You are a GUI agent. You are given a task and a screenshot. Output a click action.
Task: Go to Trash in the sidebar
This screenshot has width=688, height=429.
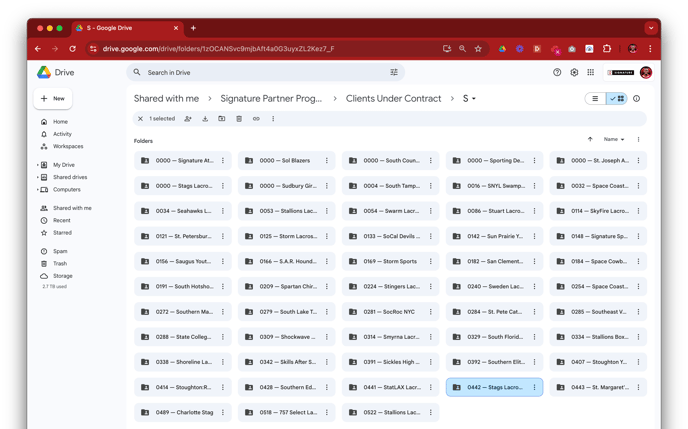click(x=60, y=263)
